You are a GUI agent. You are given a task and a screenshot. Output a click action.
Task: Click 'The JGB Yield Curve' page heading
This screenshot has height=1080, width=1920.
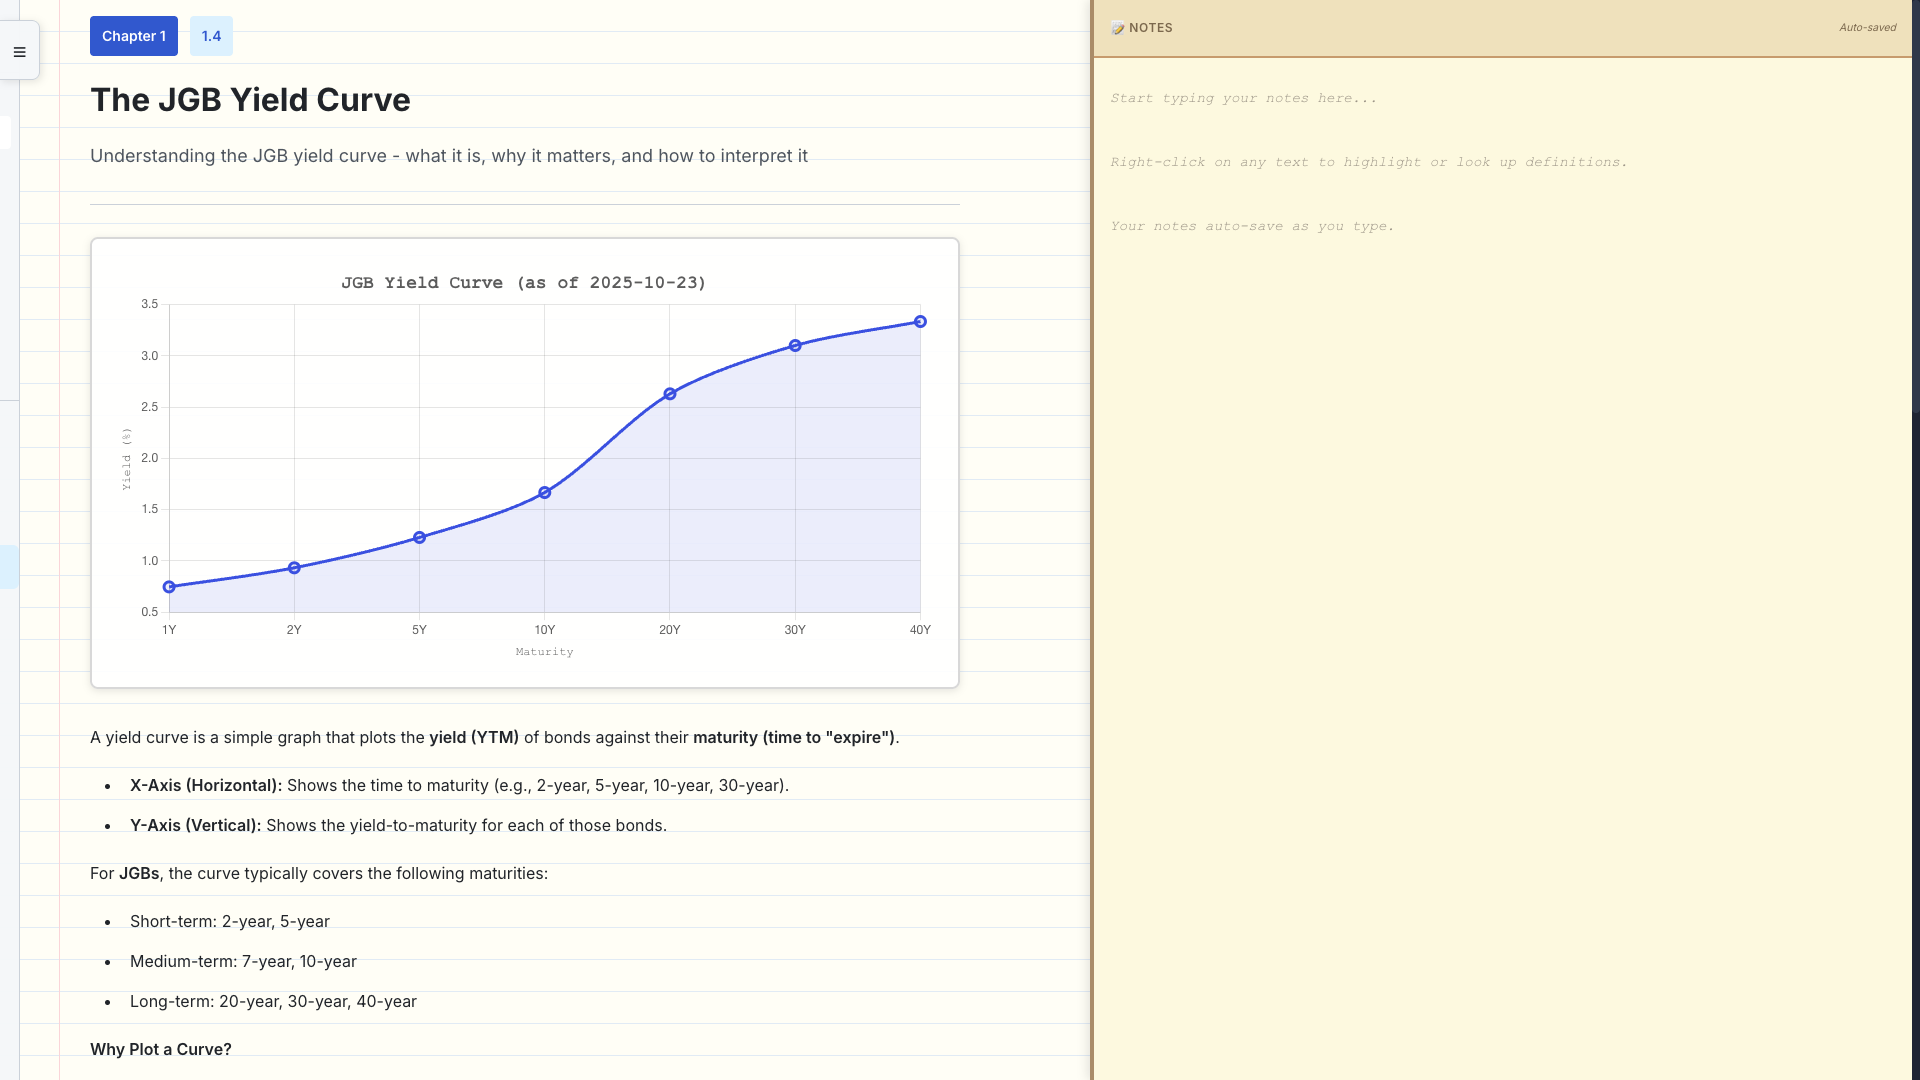pyautogui.click(x=250, y=100)
